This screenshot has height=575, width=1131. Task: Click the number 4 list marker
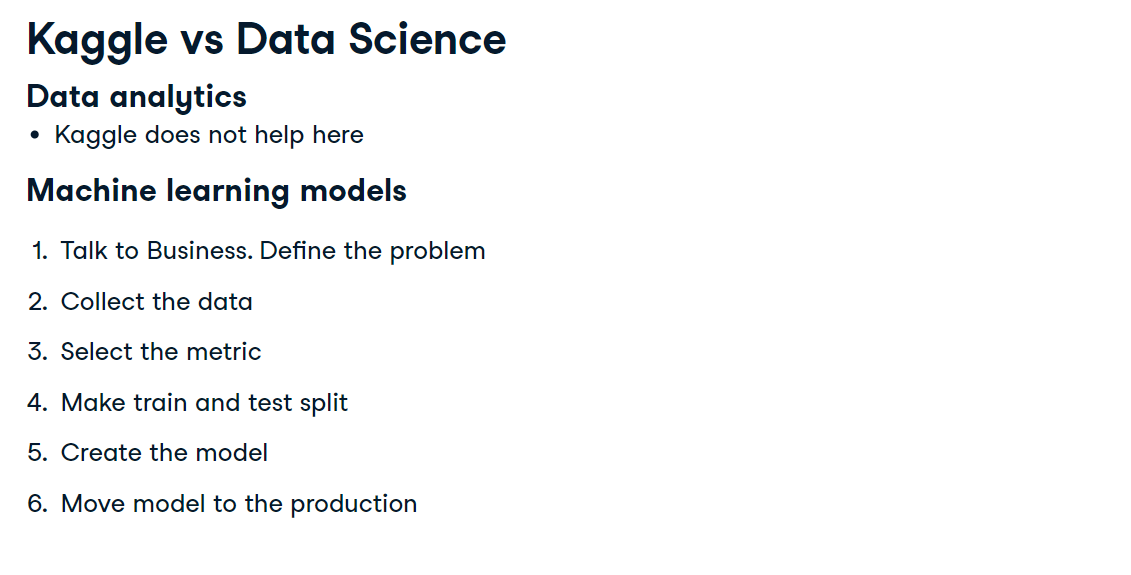coord(38,403)
